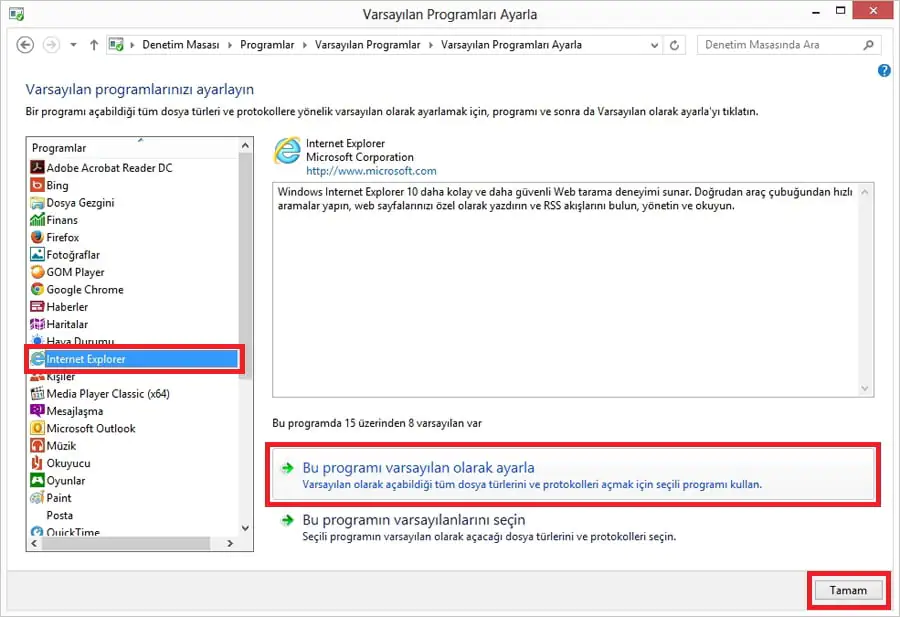Click description scroll down arrow

(x=865, y=389)
